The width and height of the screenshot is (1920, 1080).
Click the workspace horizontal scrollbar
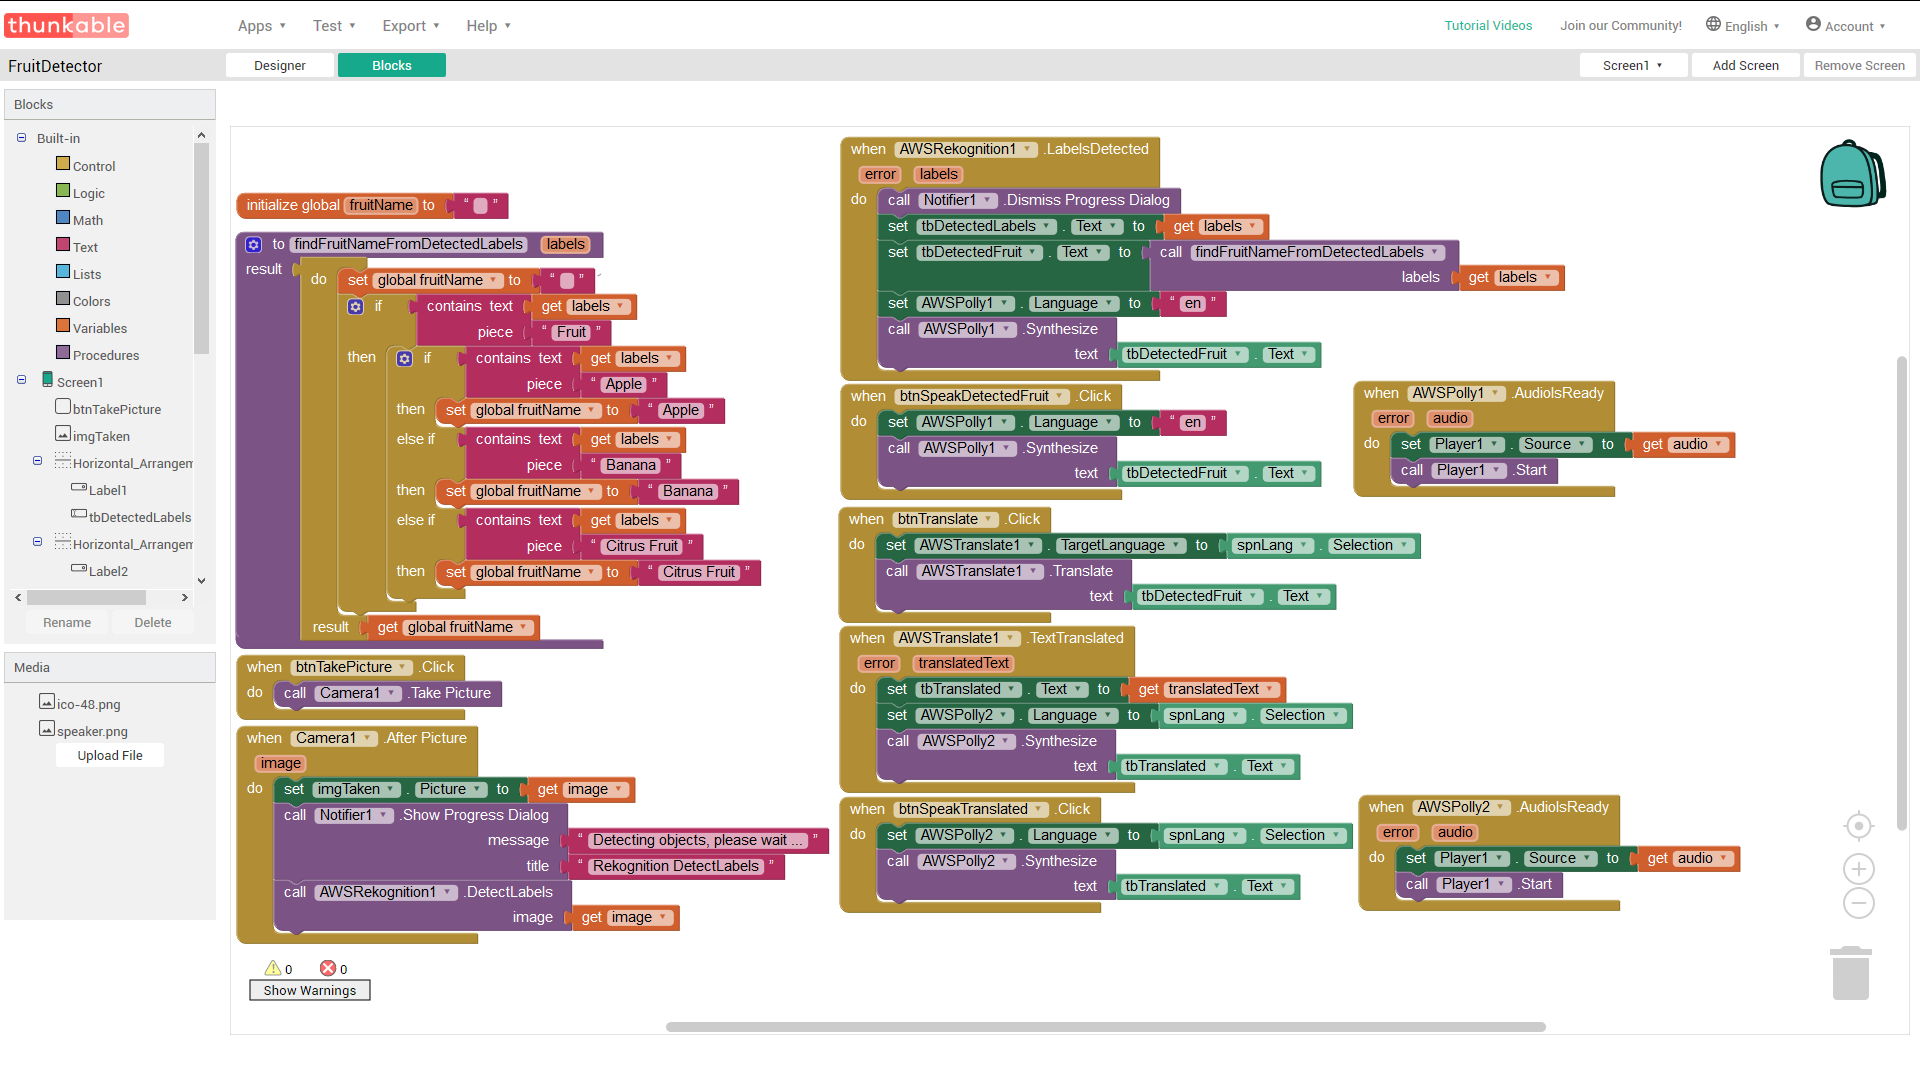click(1105, 1027)
